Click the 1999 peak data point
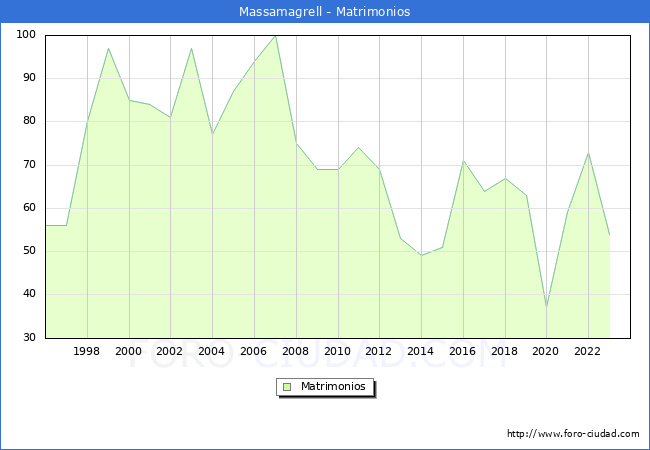This screenshot has width=650, height=450. click(x=108, y=48)
